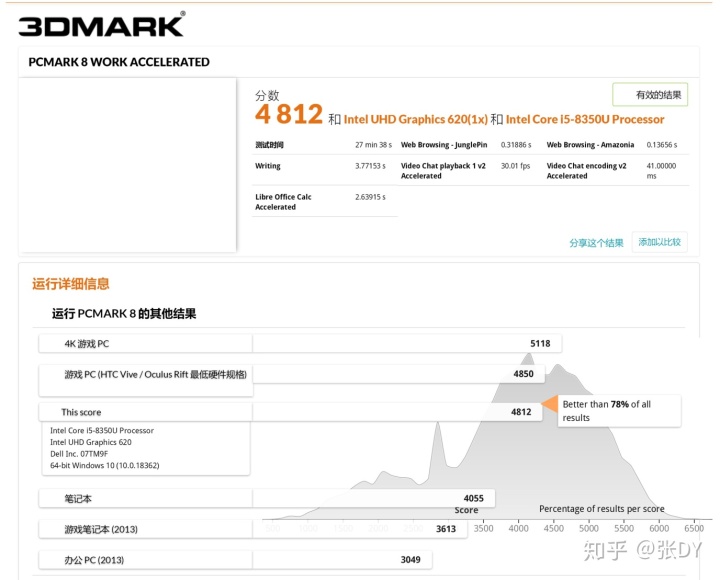Screen dimensions: 720x580
Task: Click the This score row
Action: 291,412
